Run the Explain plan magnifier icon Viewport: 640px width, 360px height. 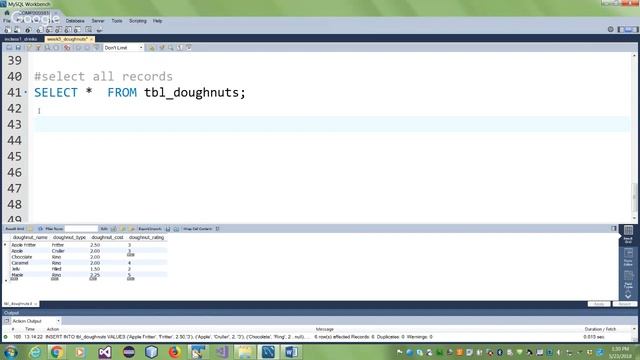coord(47,48)
